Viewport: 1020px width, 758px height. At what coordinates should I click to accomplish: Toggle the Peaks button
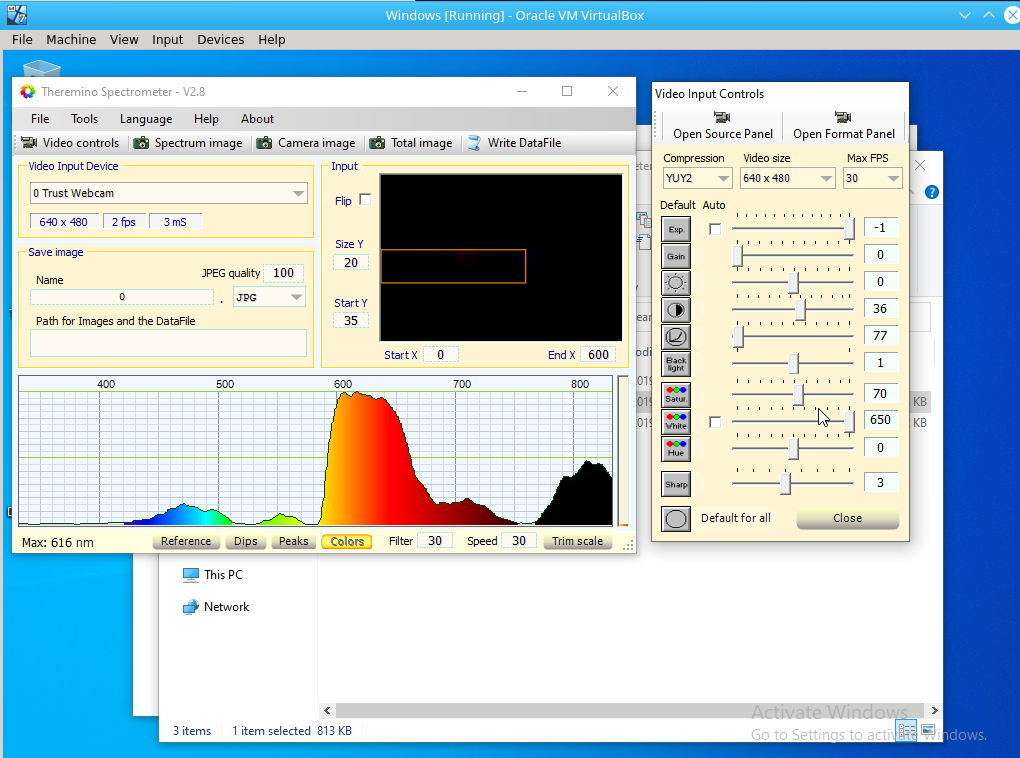point(293,541)
